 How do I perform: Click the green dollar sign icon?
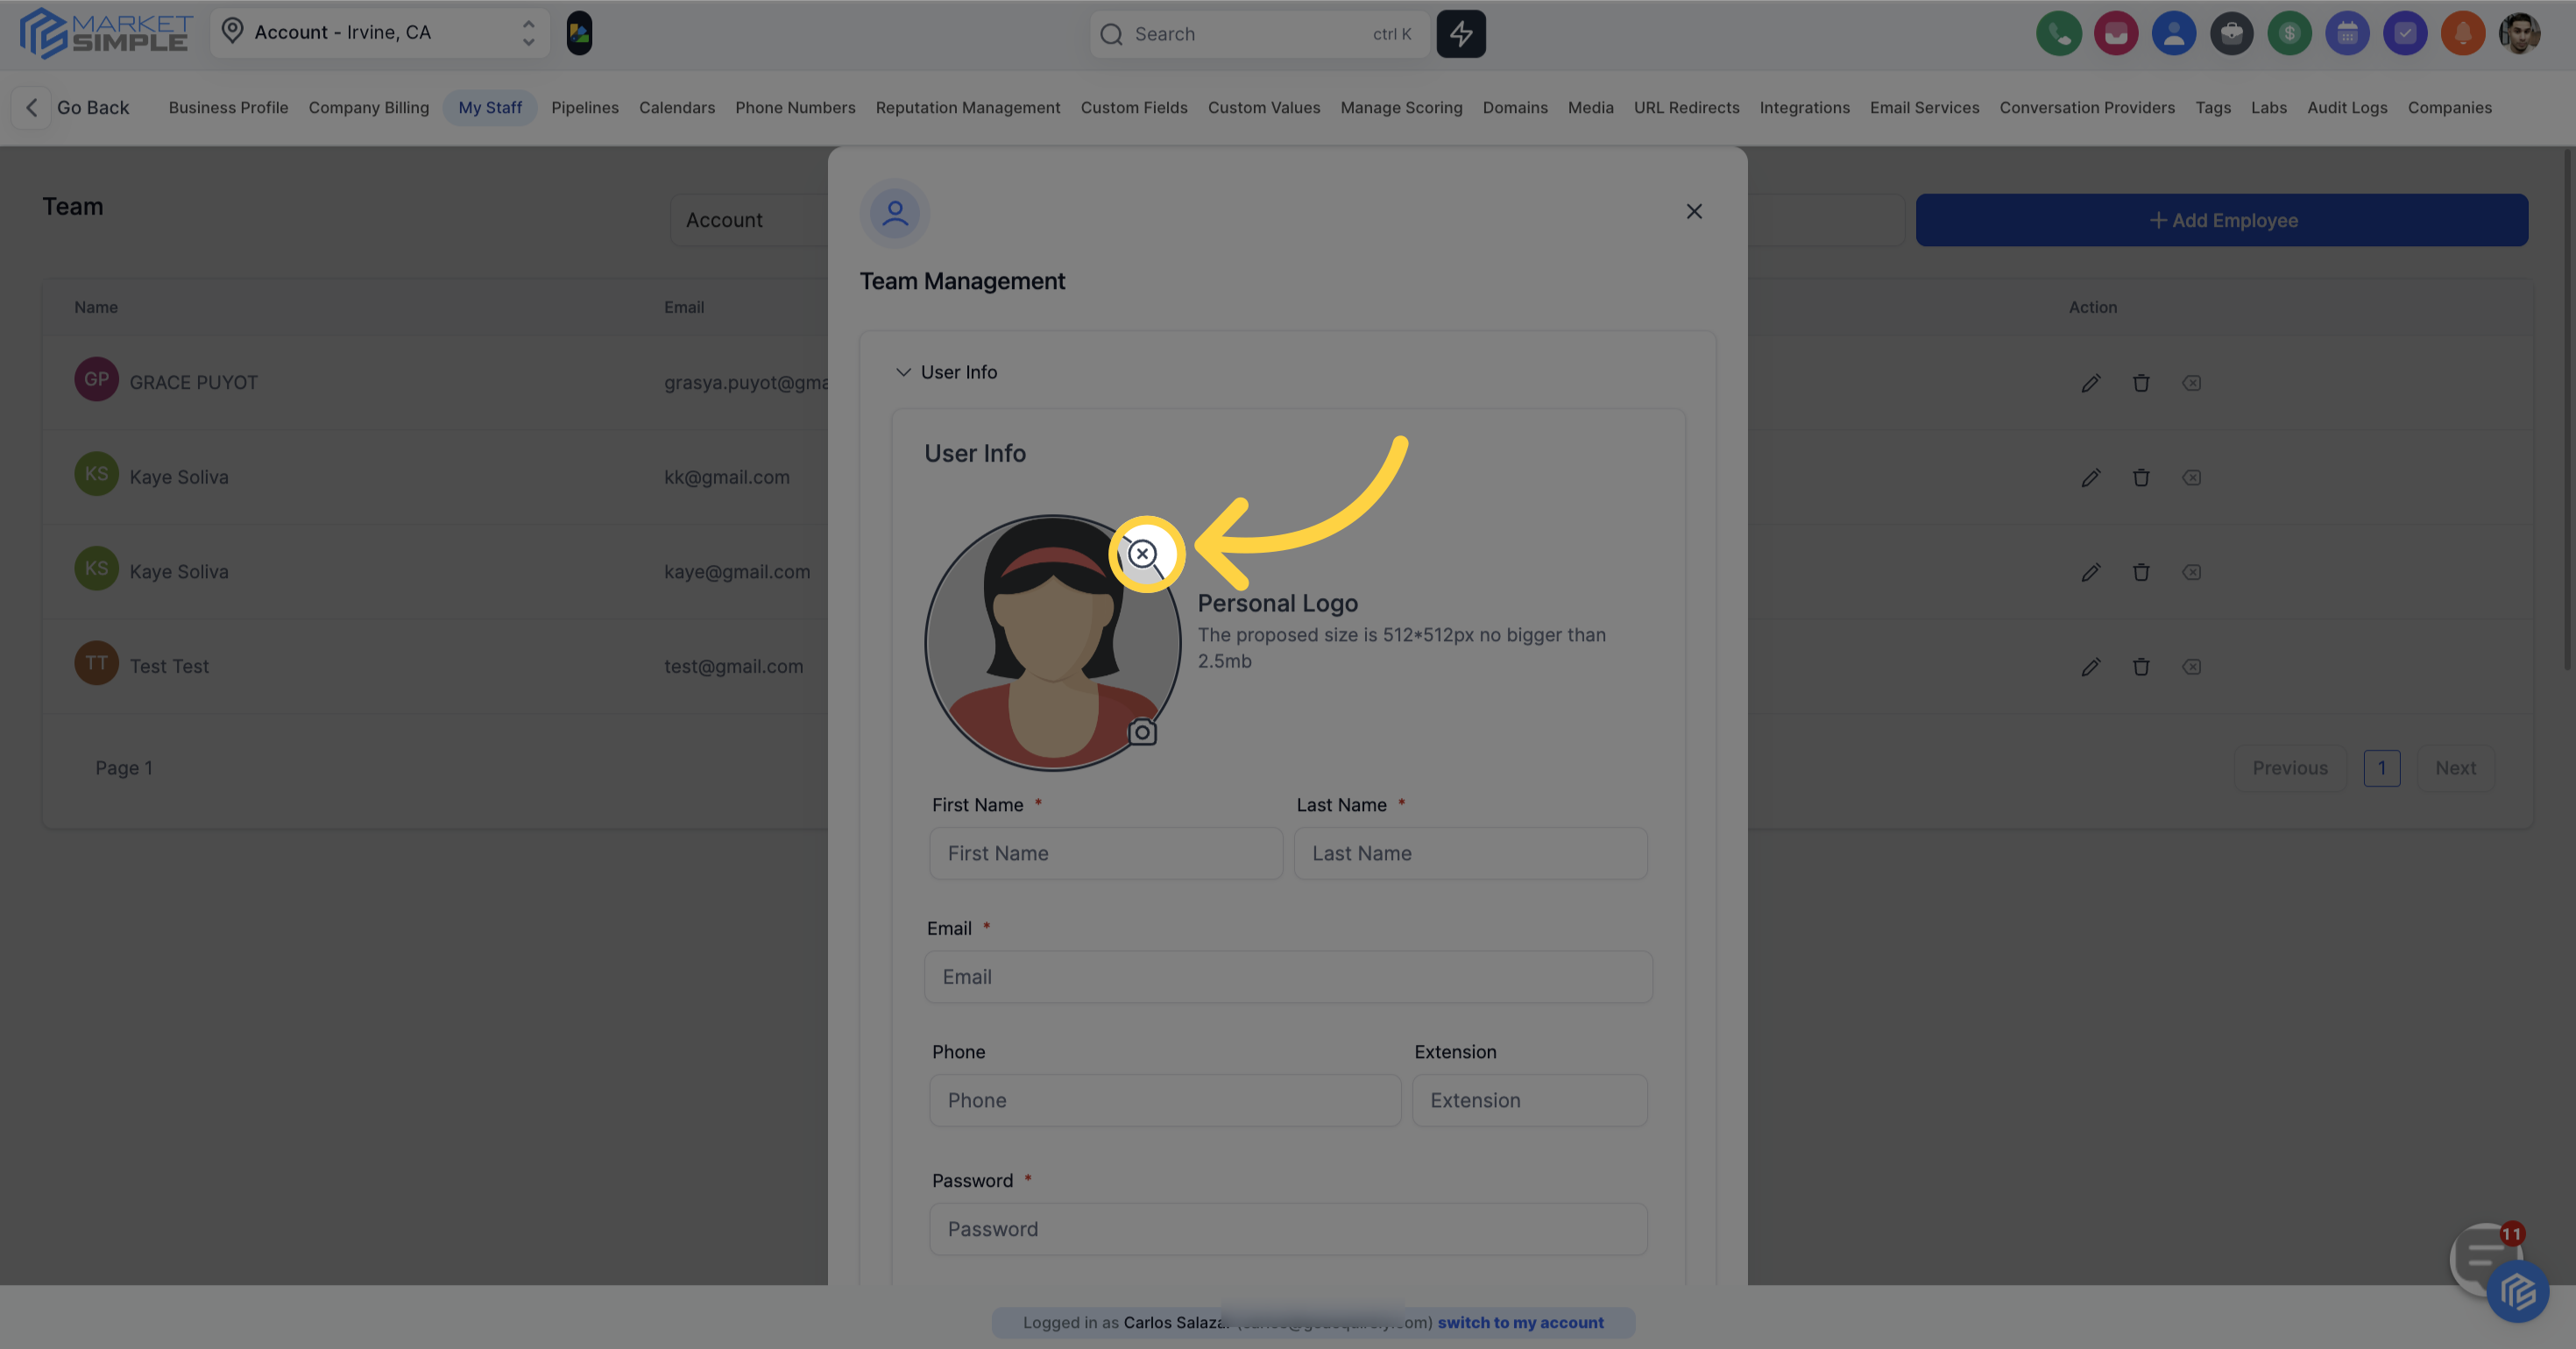[2289, 34]
